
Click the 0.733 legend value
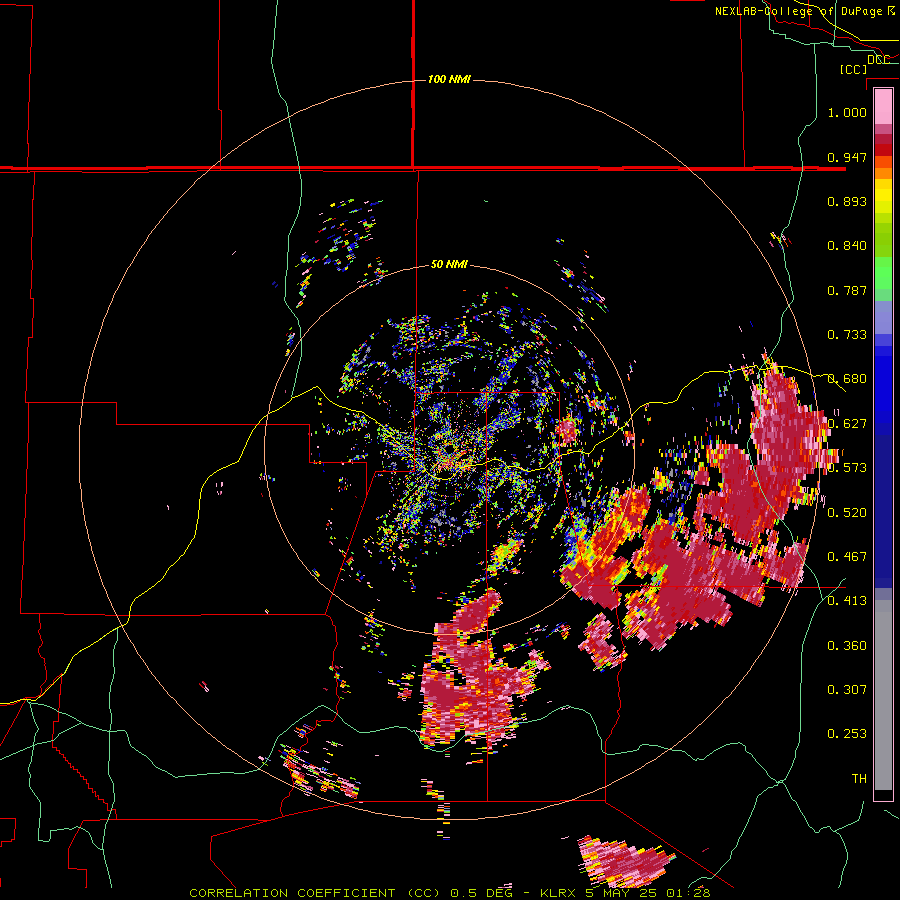click(x=847, y=335)
